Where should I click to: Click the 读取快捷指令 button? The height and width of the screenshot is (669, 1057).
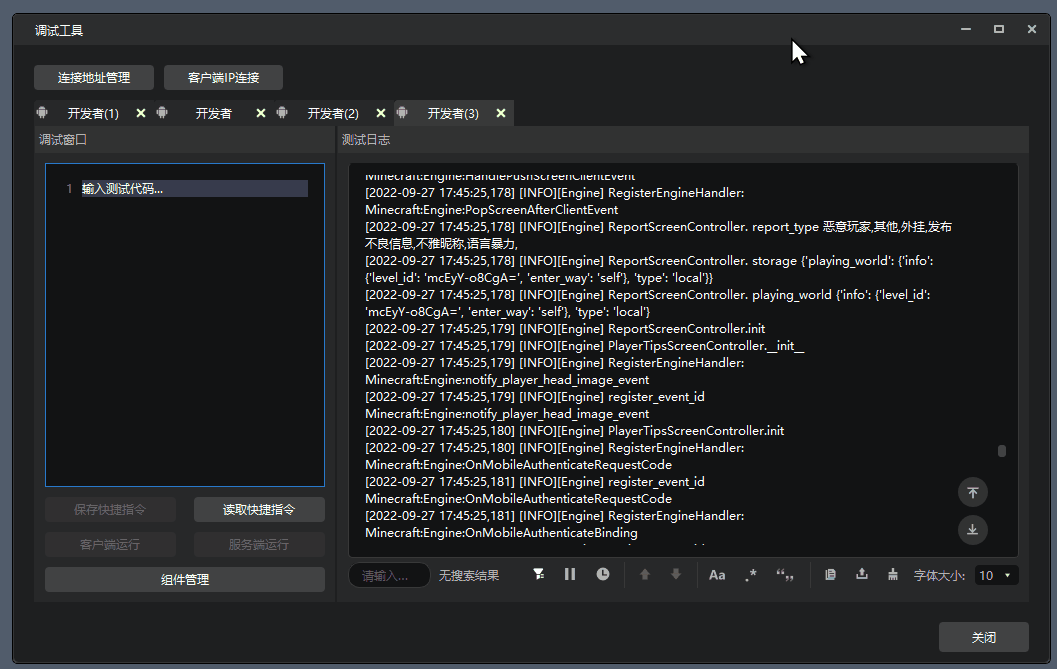pos(259,510)
